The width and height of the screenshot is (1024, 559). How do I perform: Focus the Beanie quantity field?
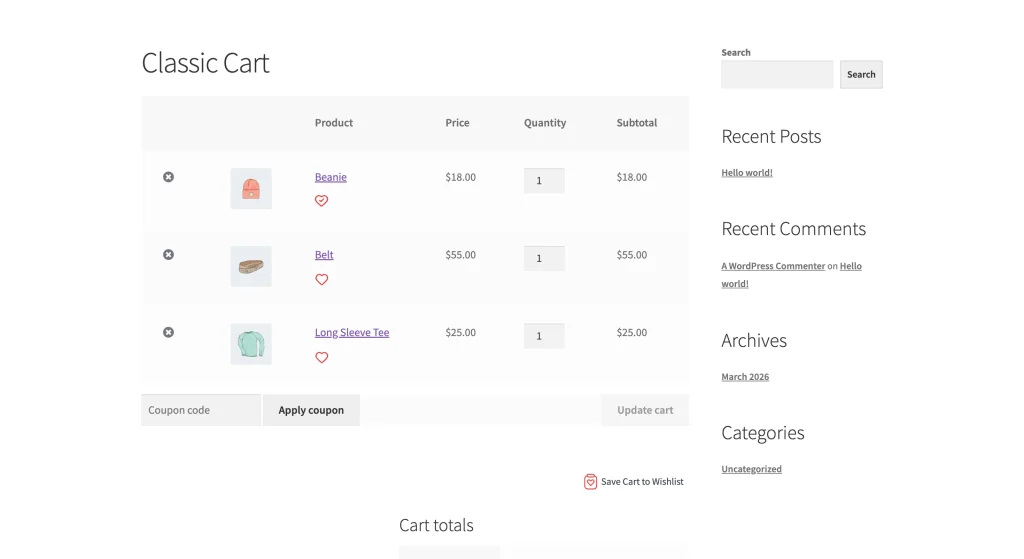544,181
